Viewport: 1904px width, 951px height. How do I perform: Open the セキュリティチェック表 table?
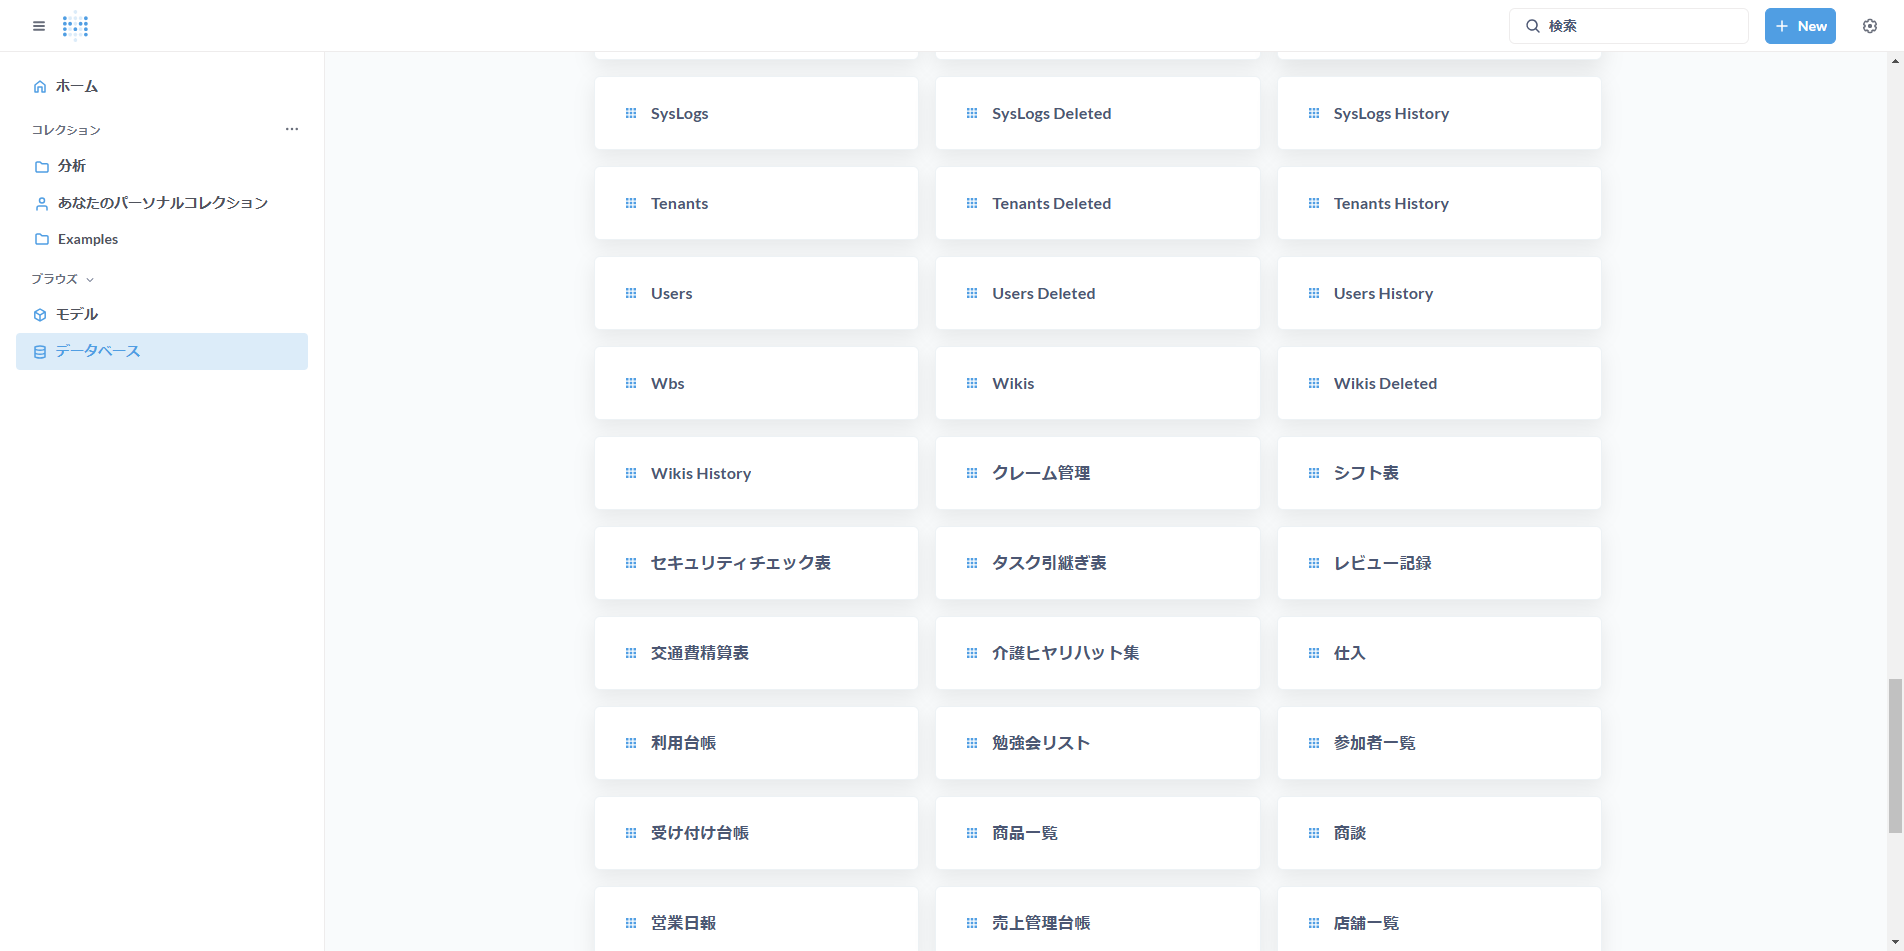pyautogui.click(x=756, y=563)
